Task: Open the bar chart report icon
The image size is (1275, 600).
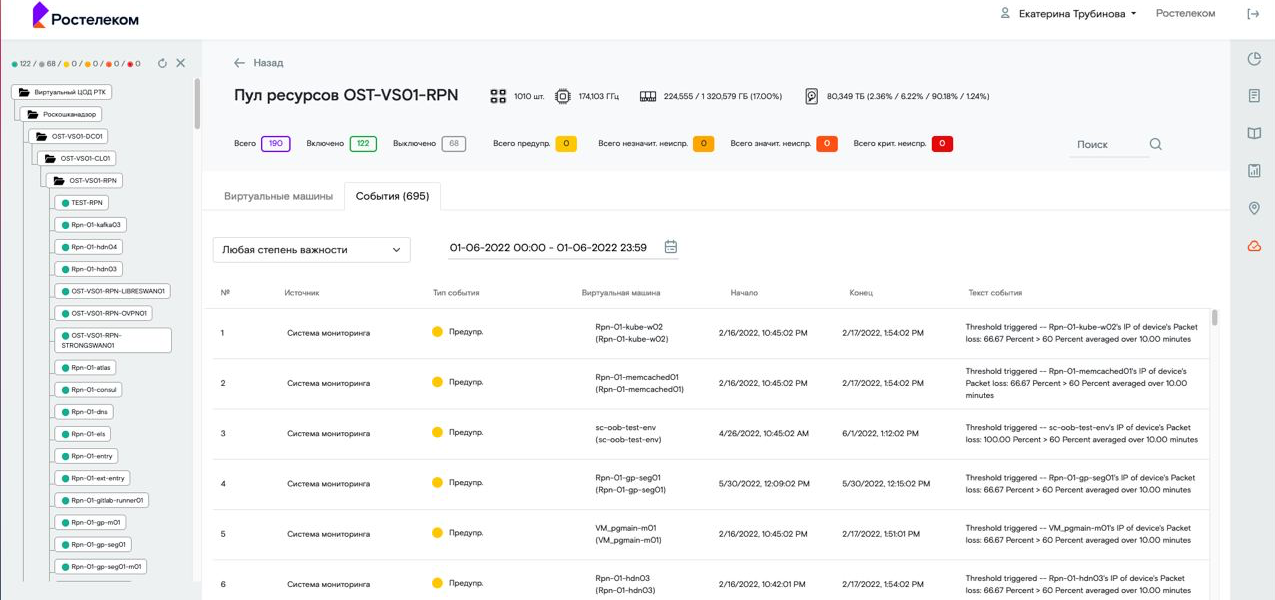Action: pos(1254,171)
